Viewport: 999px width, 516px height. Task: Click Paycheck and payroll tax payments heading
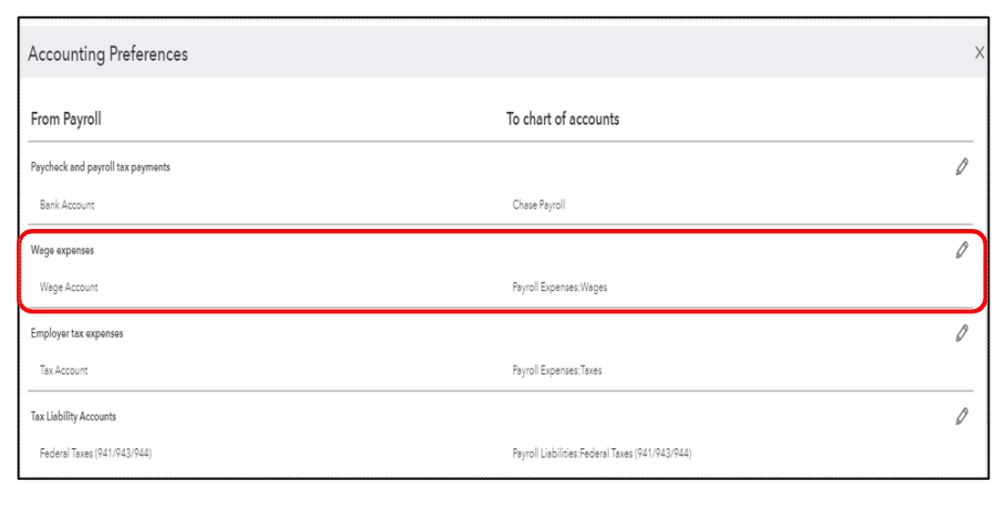(x=101, y=167)
